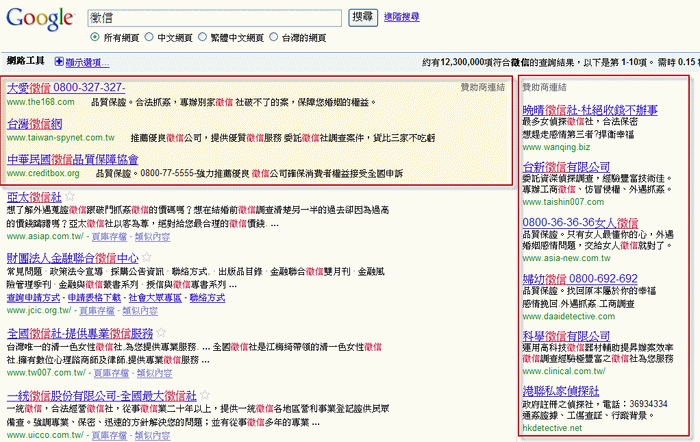The image size is (700, 442).
Task: Click the 網路工具 label
Action: [x=26, y=61]
